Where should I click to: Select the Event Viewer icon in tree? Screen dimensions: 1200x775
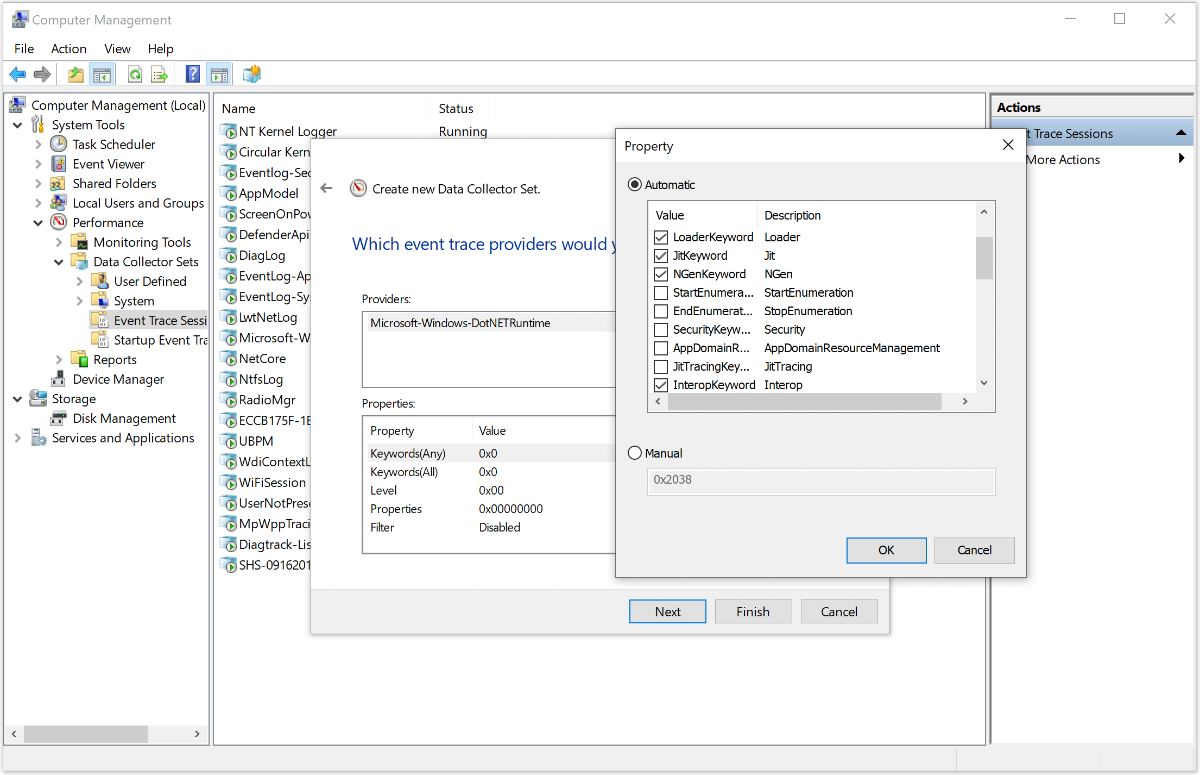point(59,164)
